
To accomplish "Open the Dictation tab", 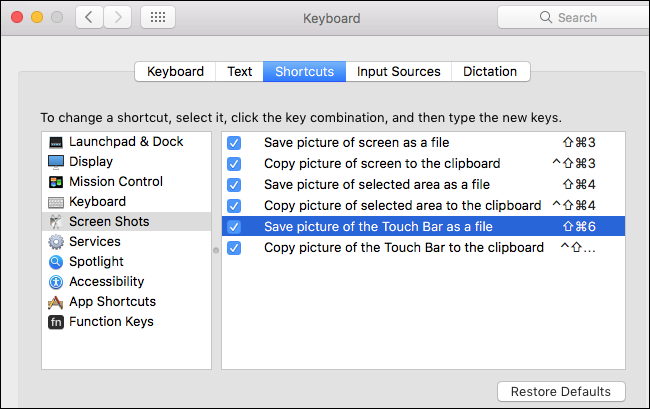I will tap(490, 71).
